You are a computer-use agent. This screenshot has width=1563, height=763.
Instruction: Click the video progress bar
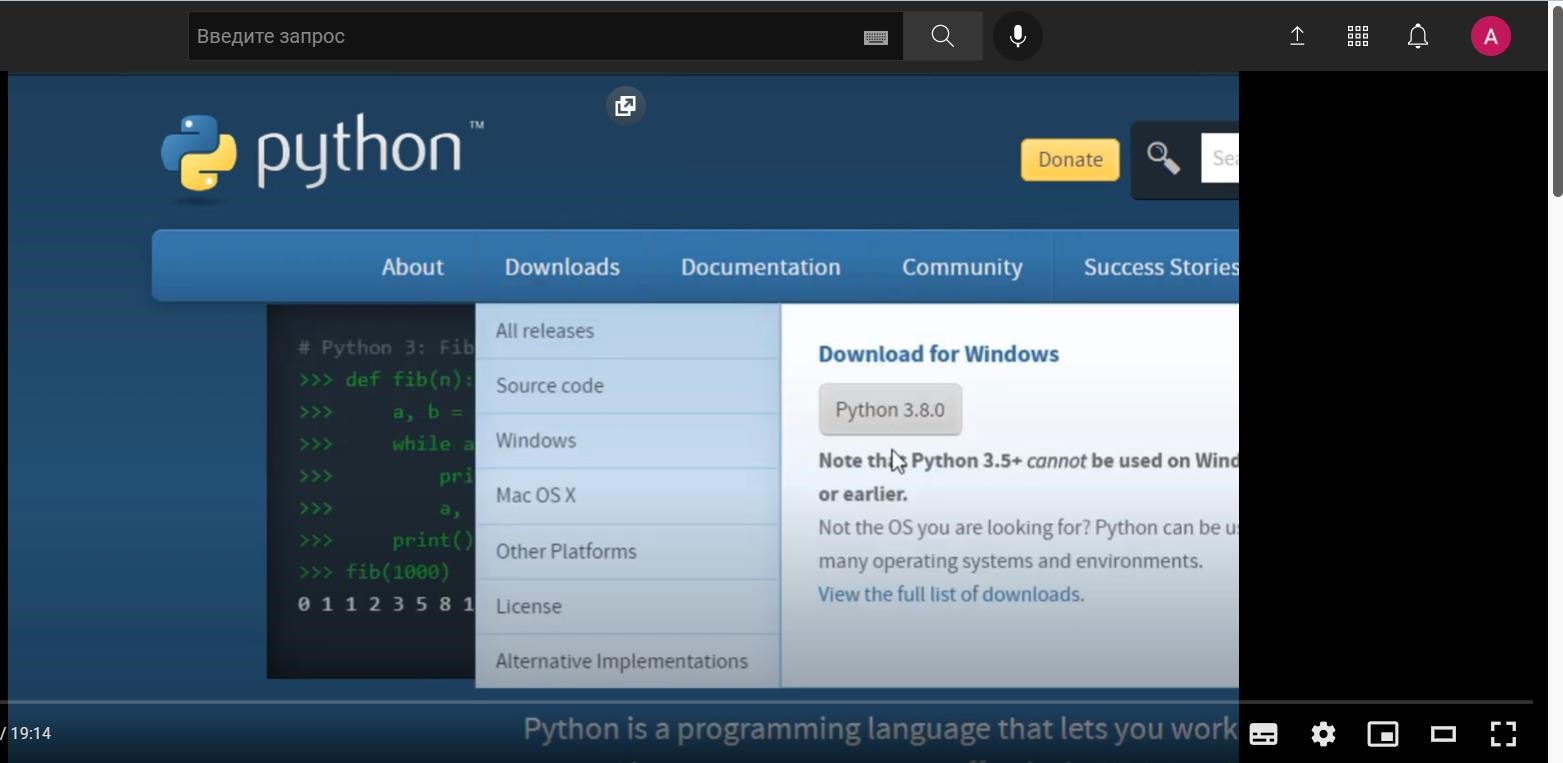(766, 702)
